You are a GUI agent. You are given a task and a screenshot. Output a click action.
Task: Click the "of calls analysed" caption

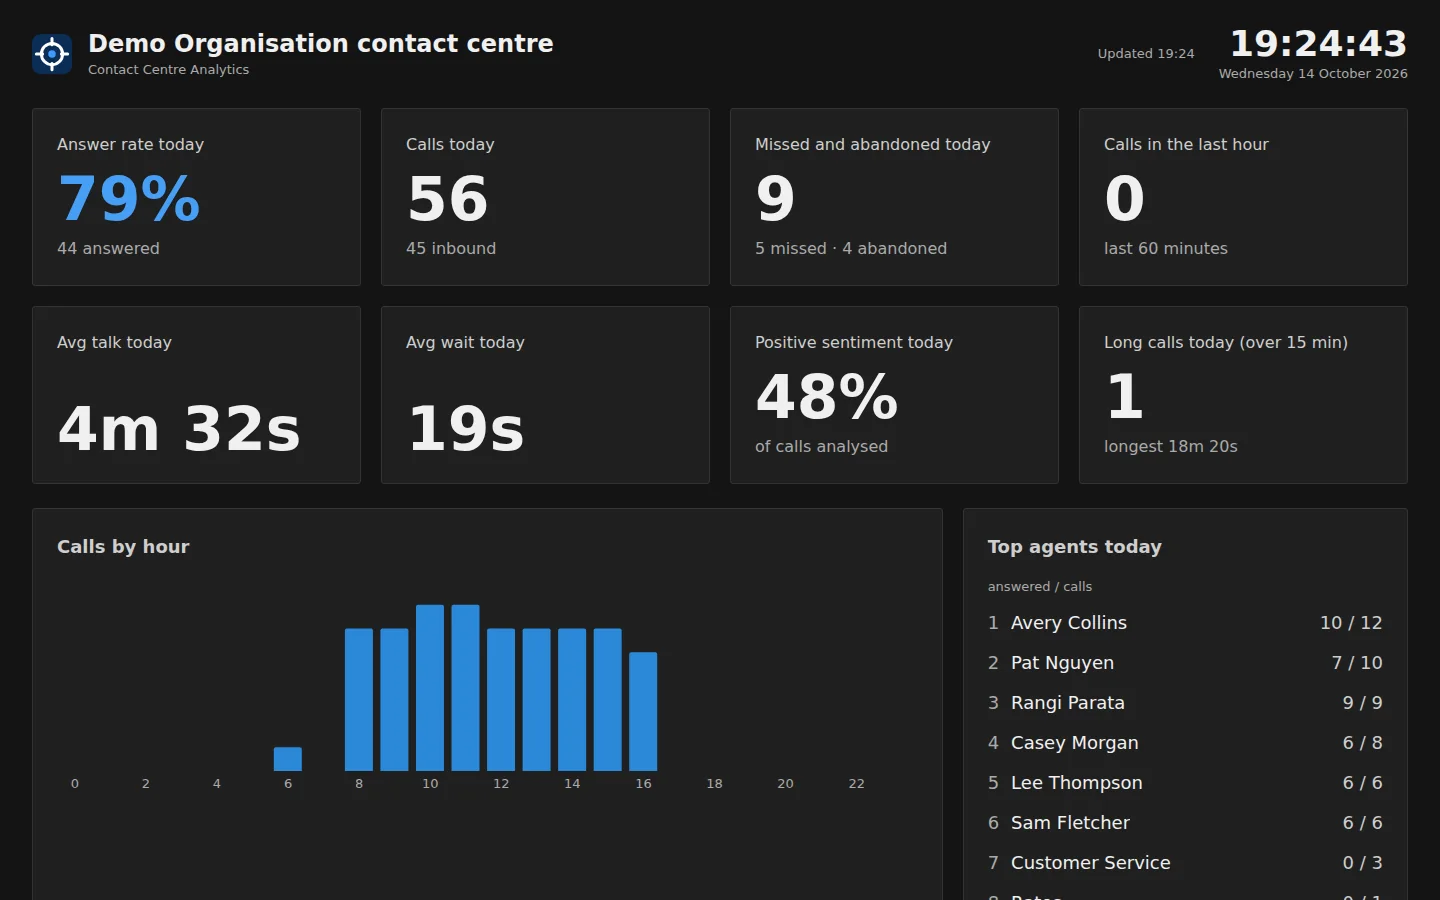tap(821, 446)
